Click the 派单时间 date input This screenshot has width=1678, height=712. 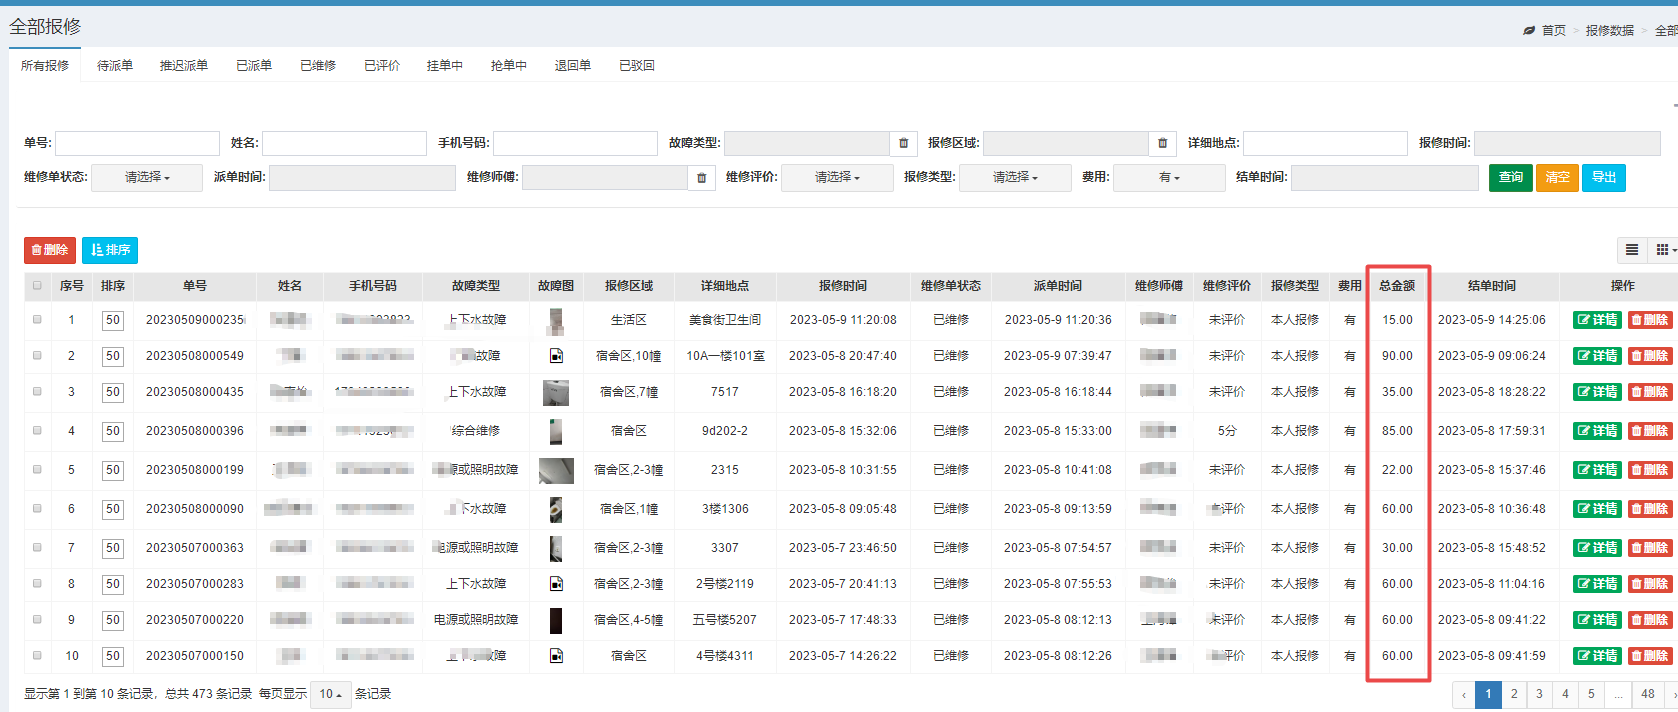pos(362,178)
